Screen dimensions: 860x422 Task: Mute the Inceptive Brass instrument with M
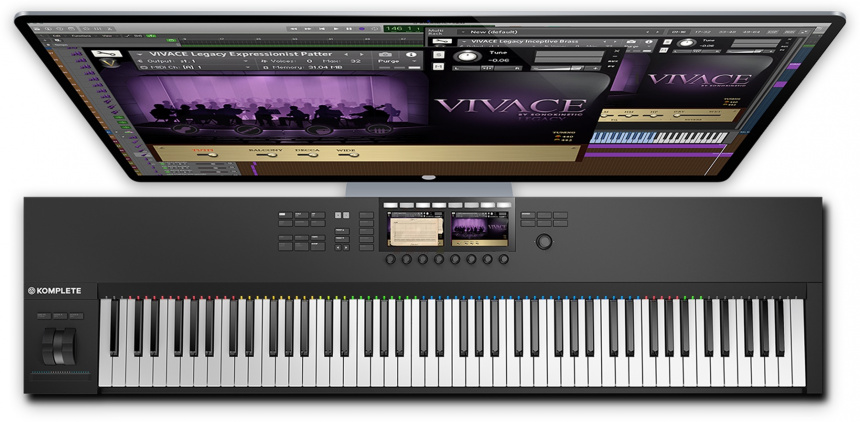pyautogui.click(x=664, y=50)
